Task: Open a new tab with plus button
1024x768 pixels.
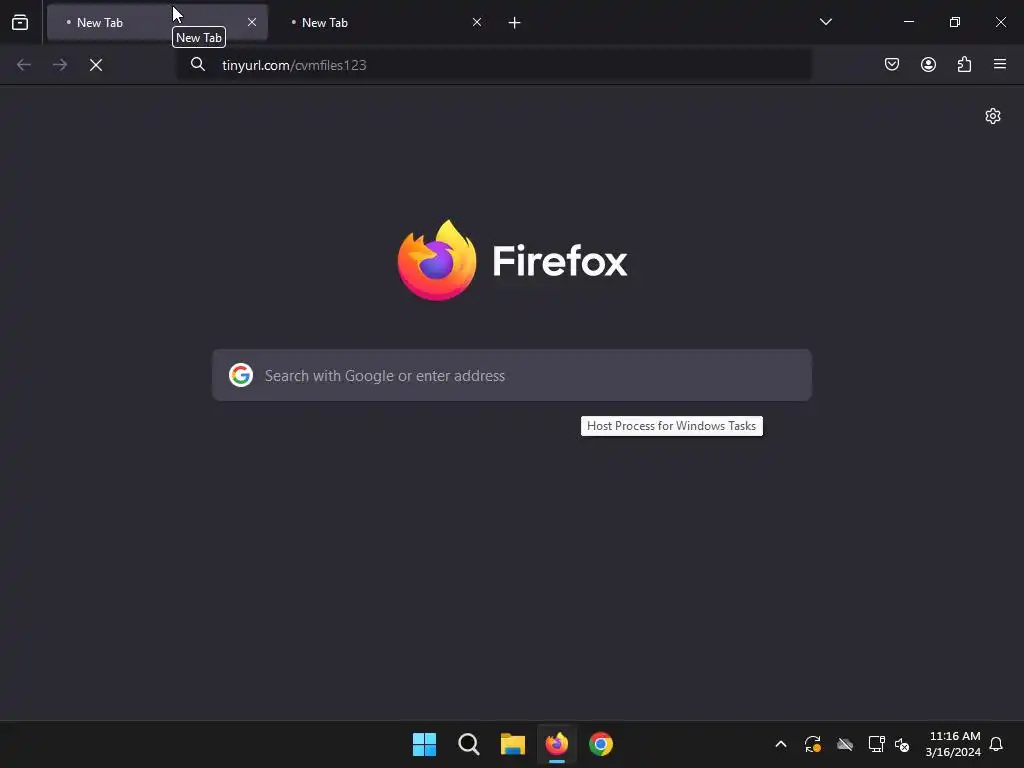Action: 515,23
